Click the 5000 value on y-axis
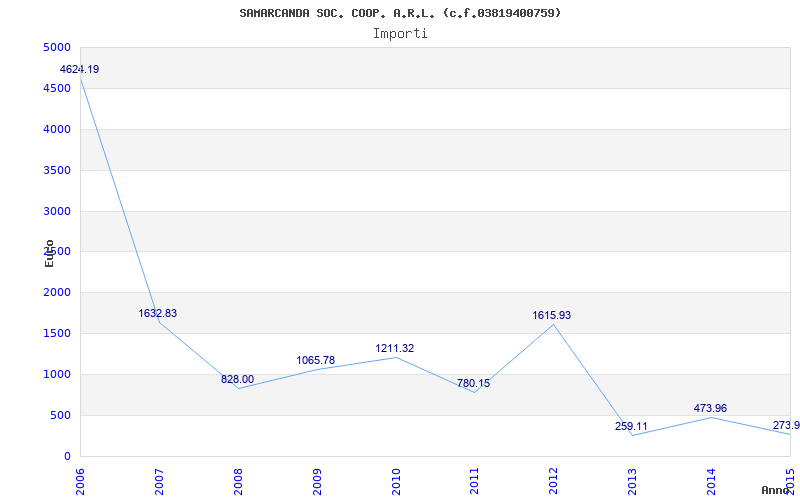 click(x=59, y=48)
